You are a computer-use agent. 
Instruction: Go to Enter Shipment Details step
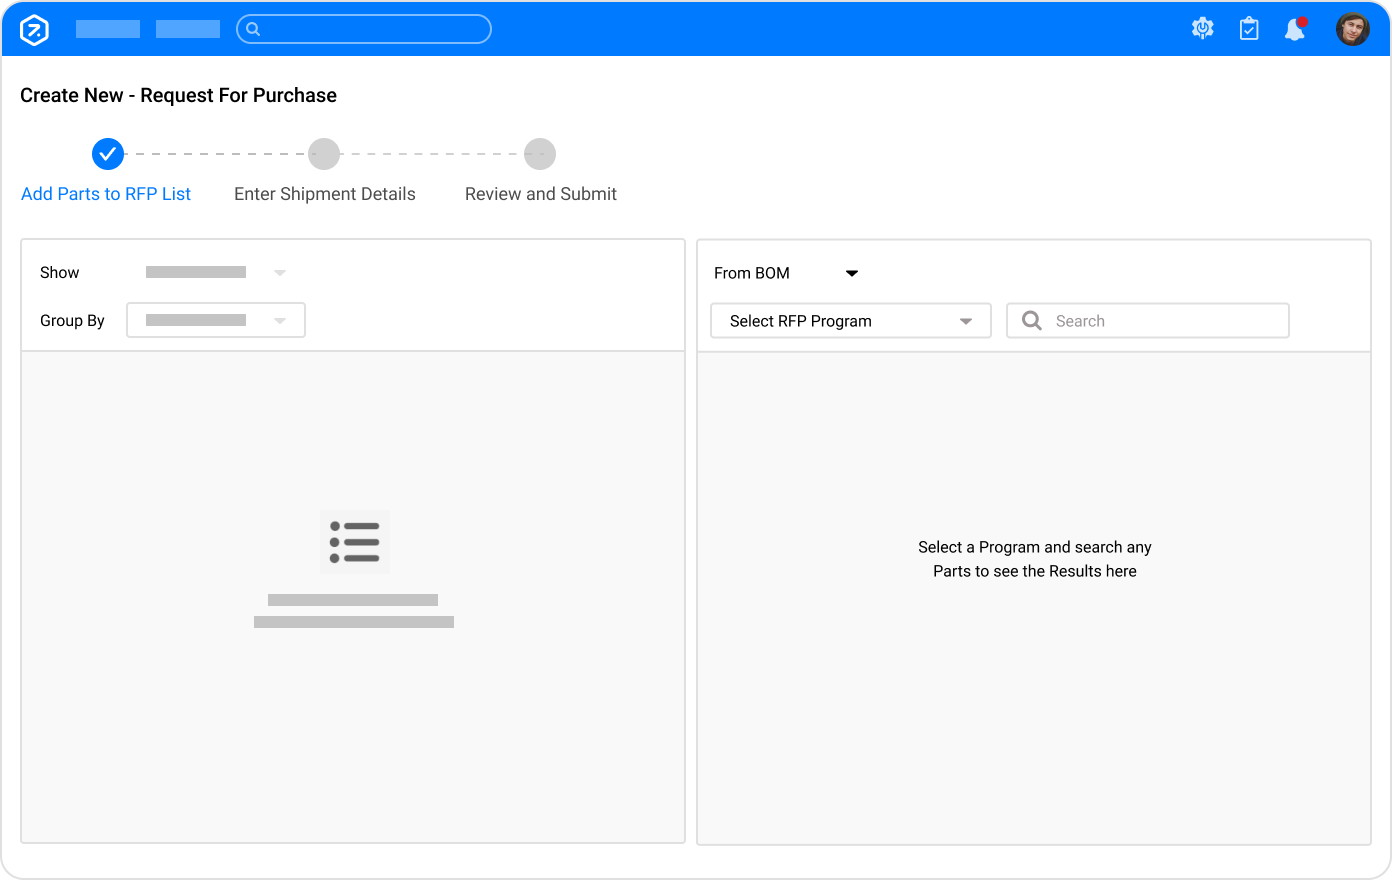click(325, 194)
